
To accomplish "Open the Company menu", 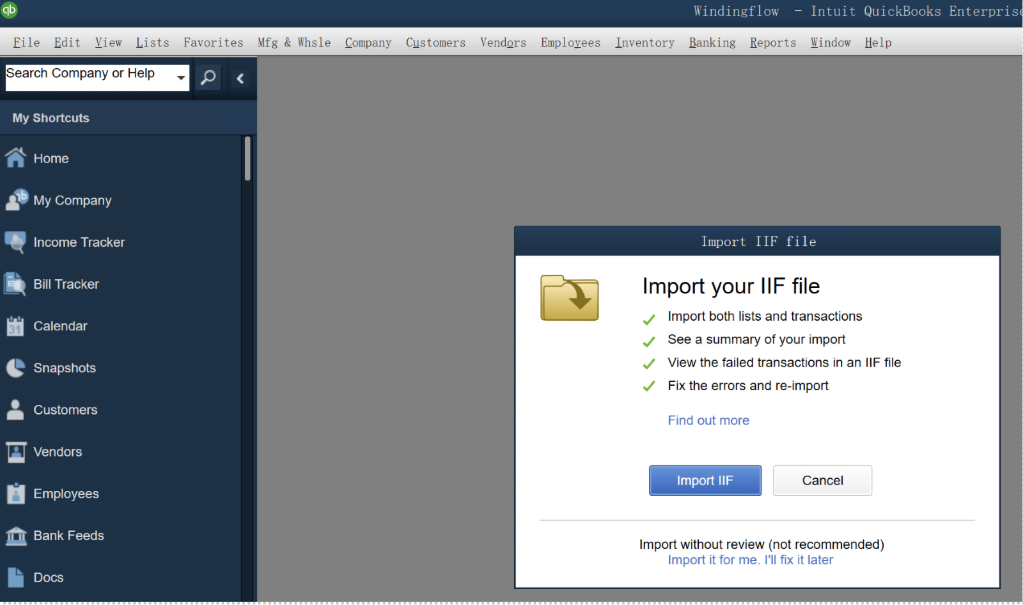I will tap(368, 42).
